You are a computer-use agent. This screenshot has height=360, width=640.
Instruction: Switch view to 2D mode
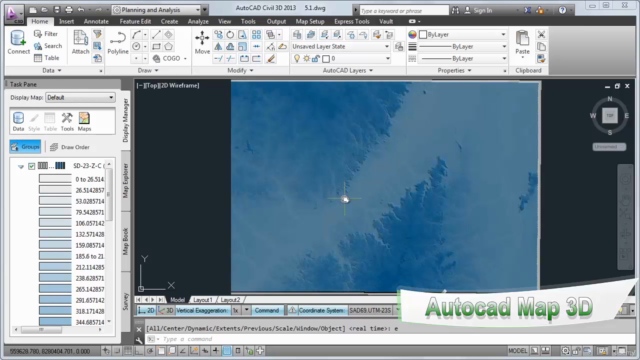(x=146, y=311)
